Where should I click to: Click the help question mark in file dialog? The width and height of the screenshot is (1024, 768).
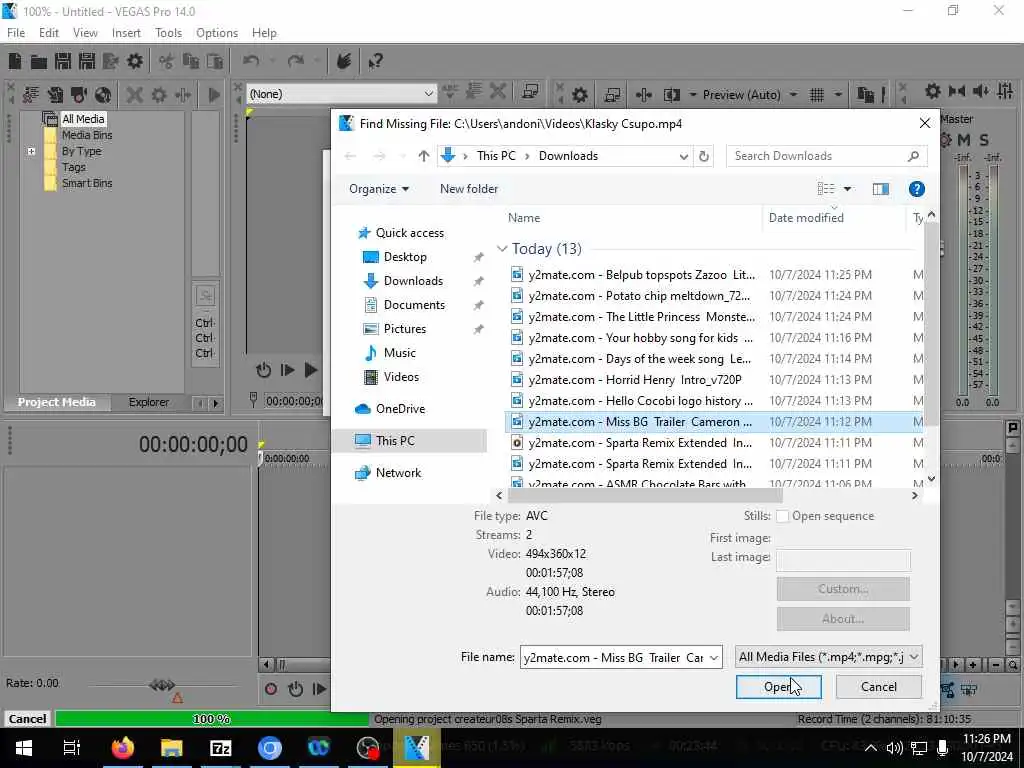click(x=916, y=189)
